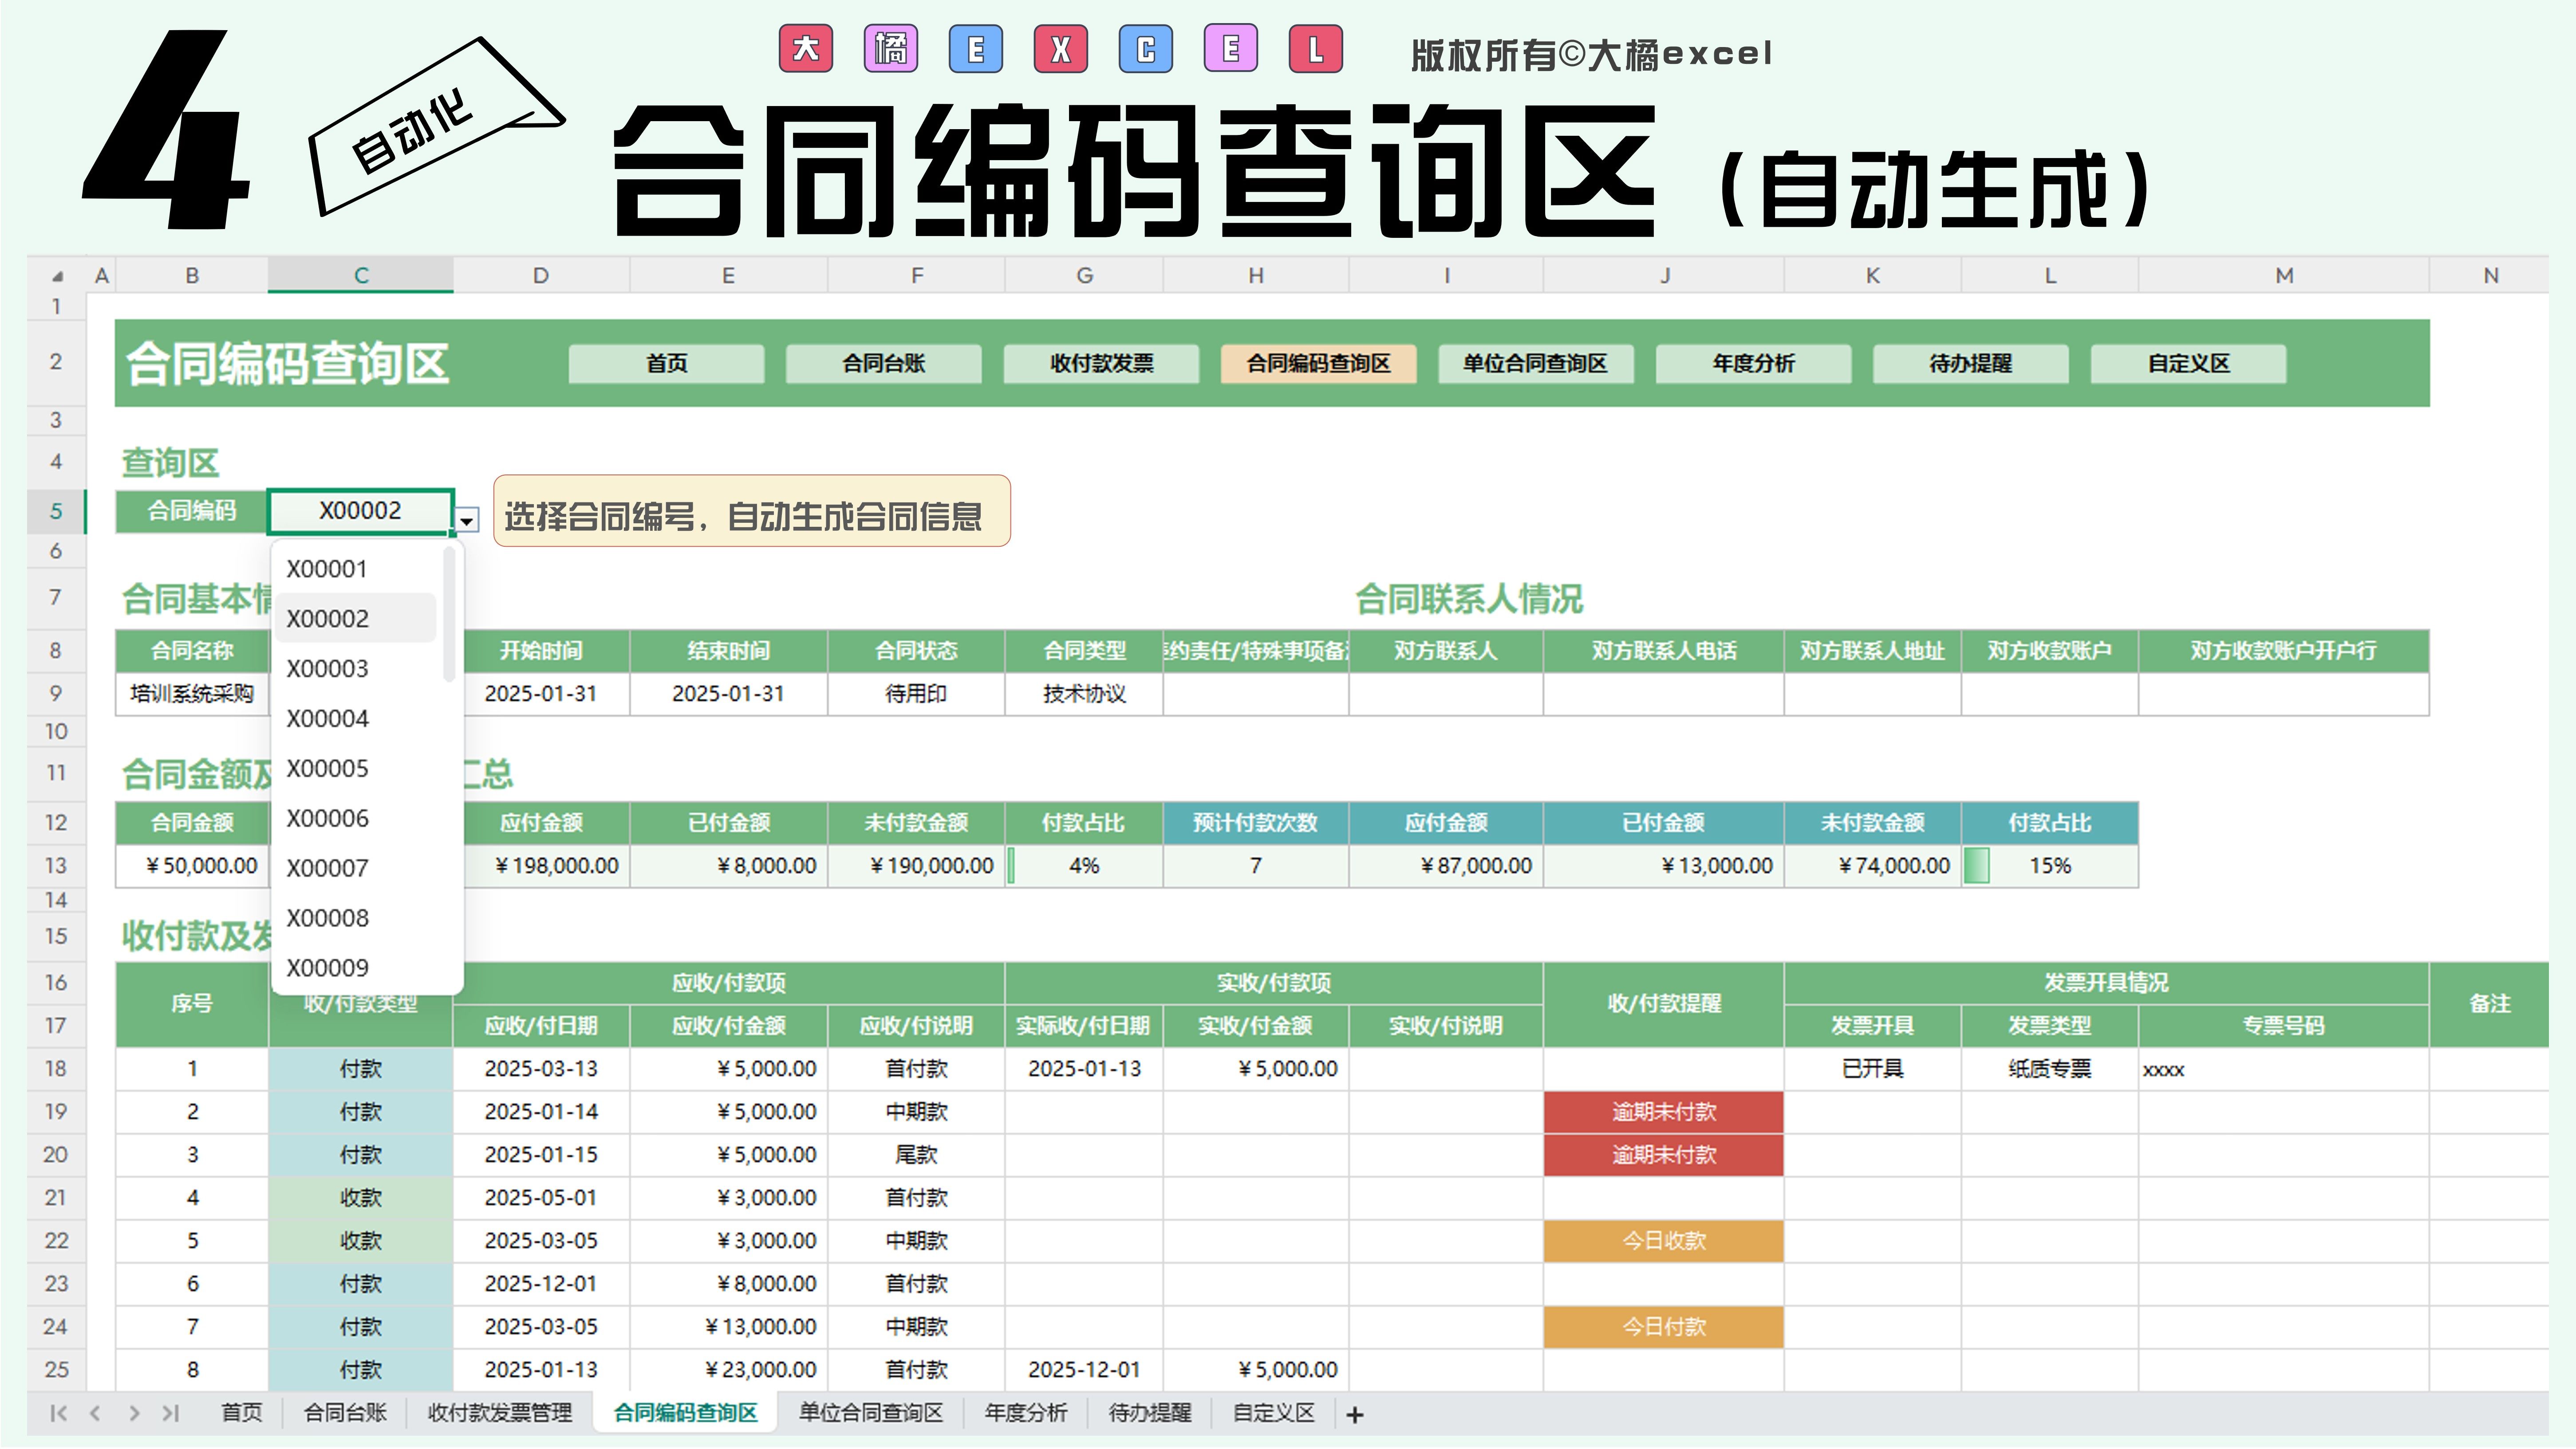Switch to 年度分析 sheet tab
Viewport: 2576px width, 1449px height.
pos(1025,1413)
